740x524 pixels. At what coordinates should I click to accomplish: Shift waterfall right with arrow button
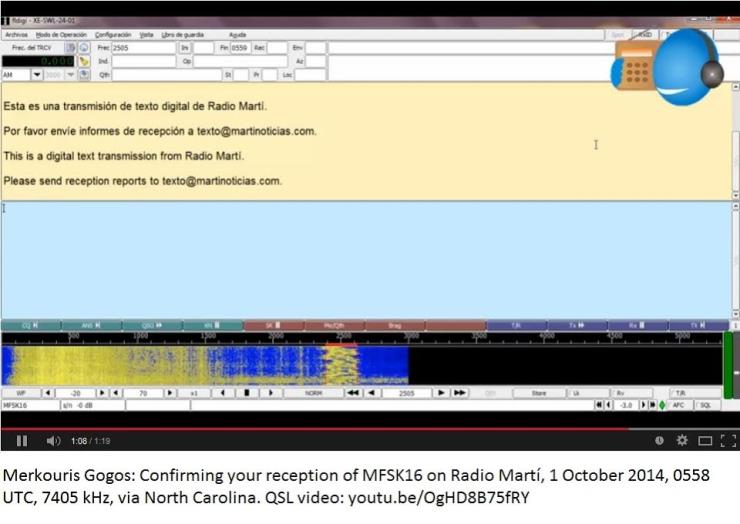[x=271, y=393]
